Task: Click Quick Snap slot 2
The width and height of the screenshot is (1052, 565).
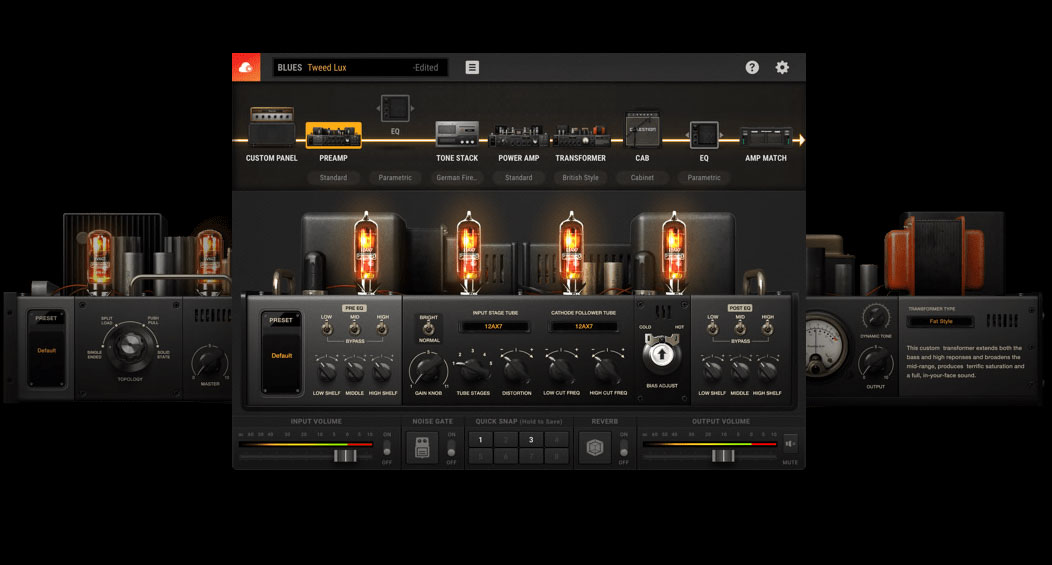Action: tap(506, 440)
